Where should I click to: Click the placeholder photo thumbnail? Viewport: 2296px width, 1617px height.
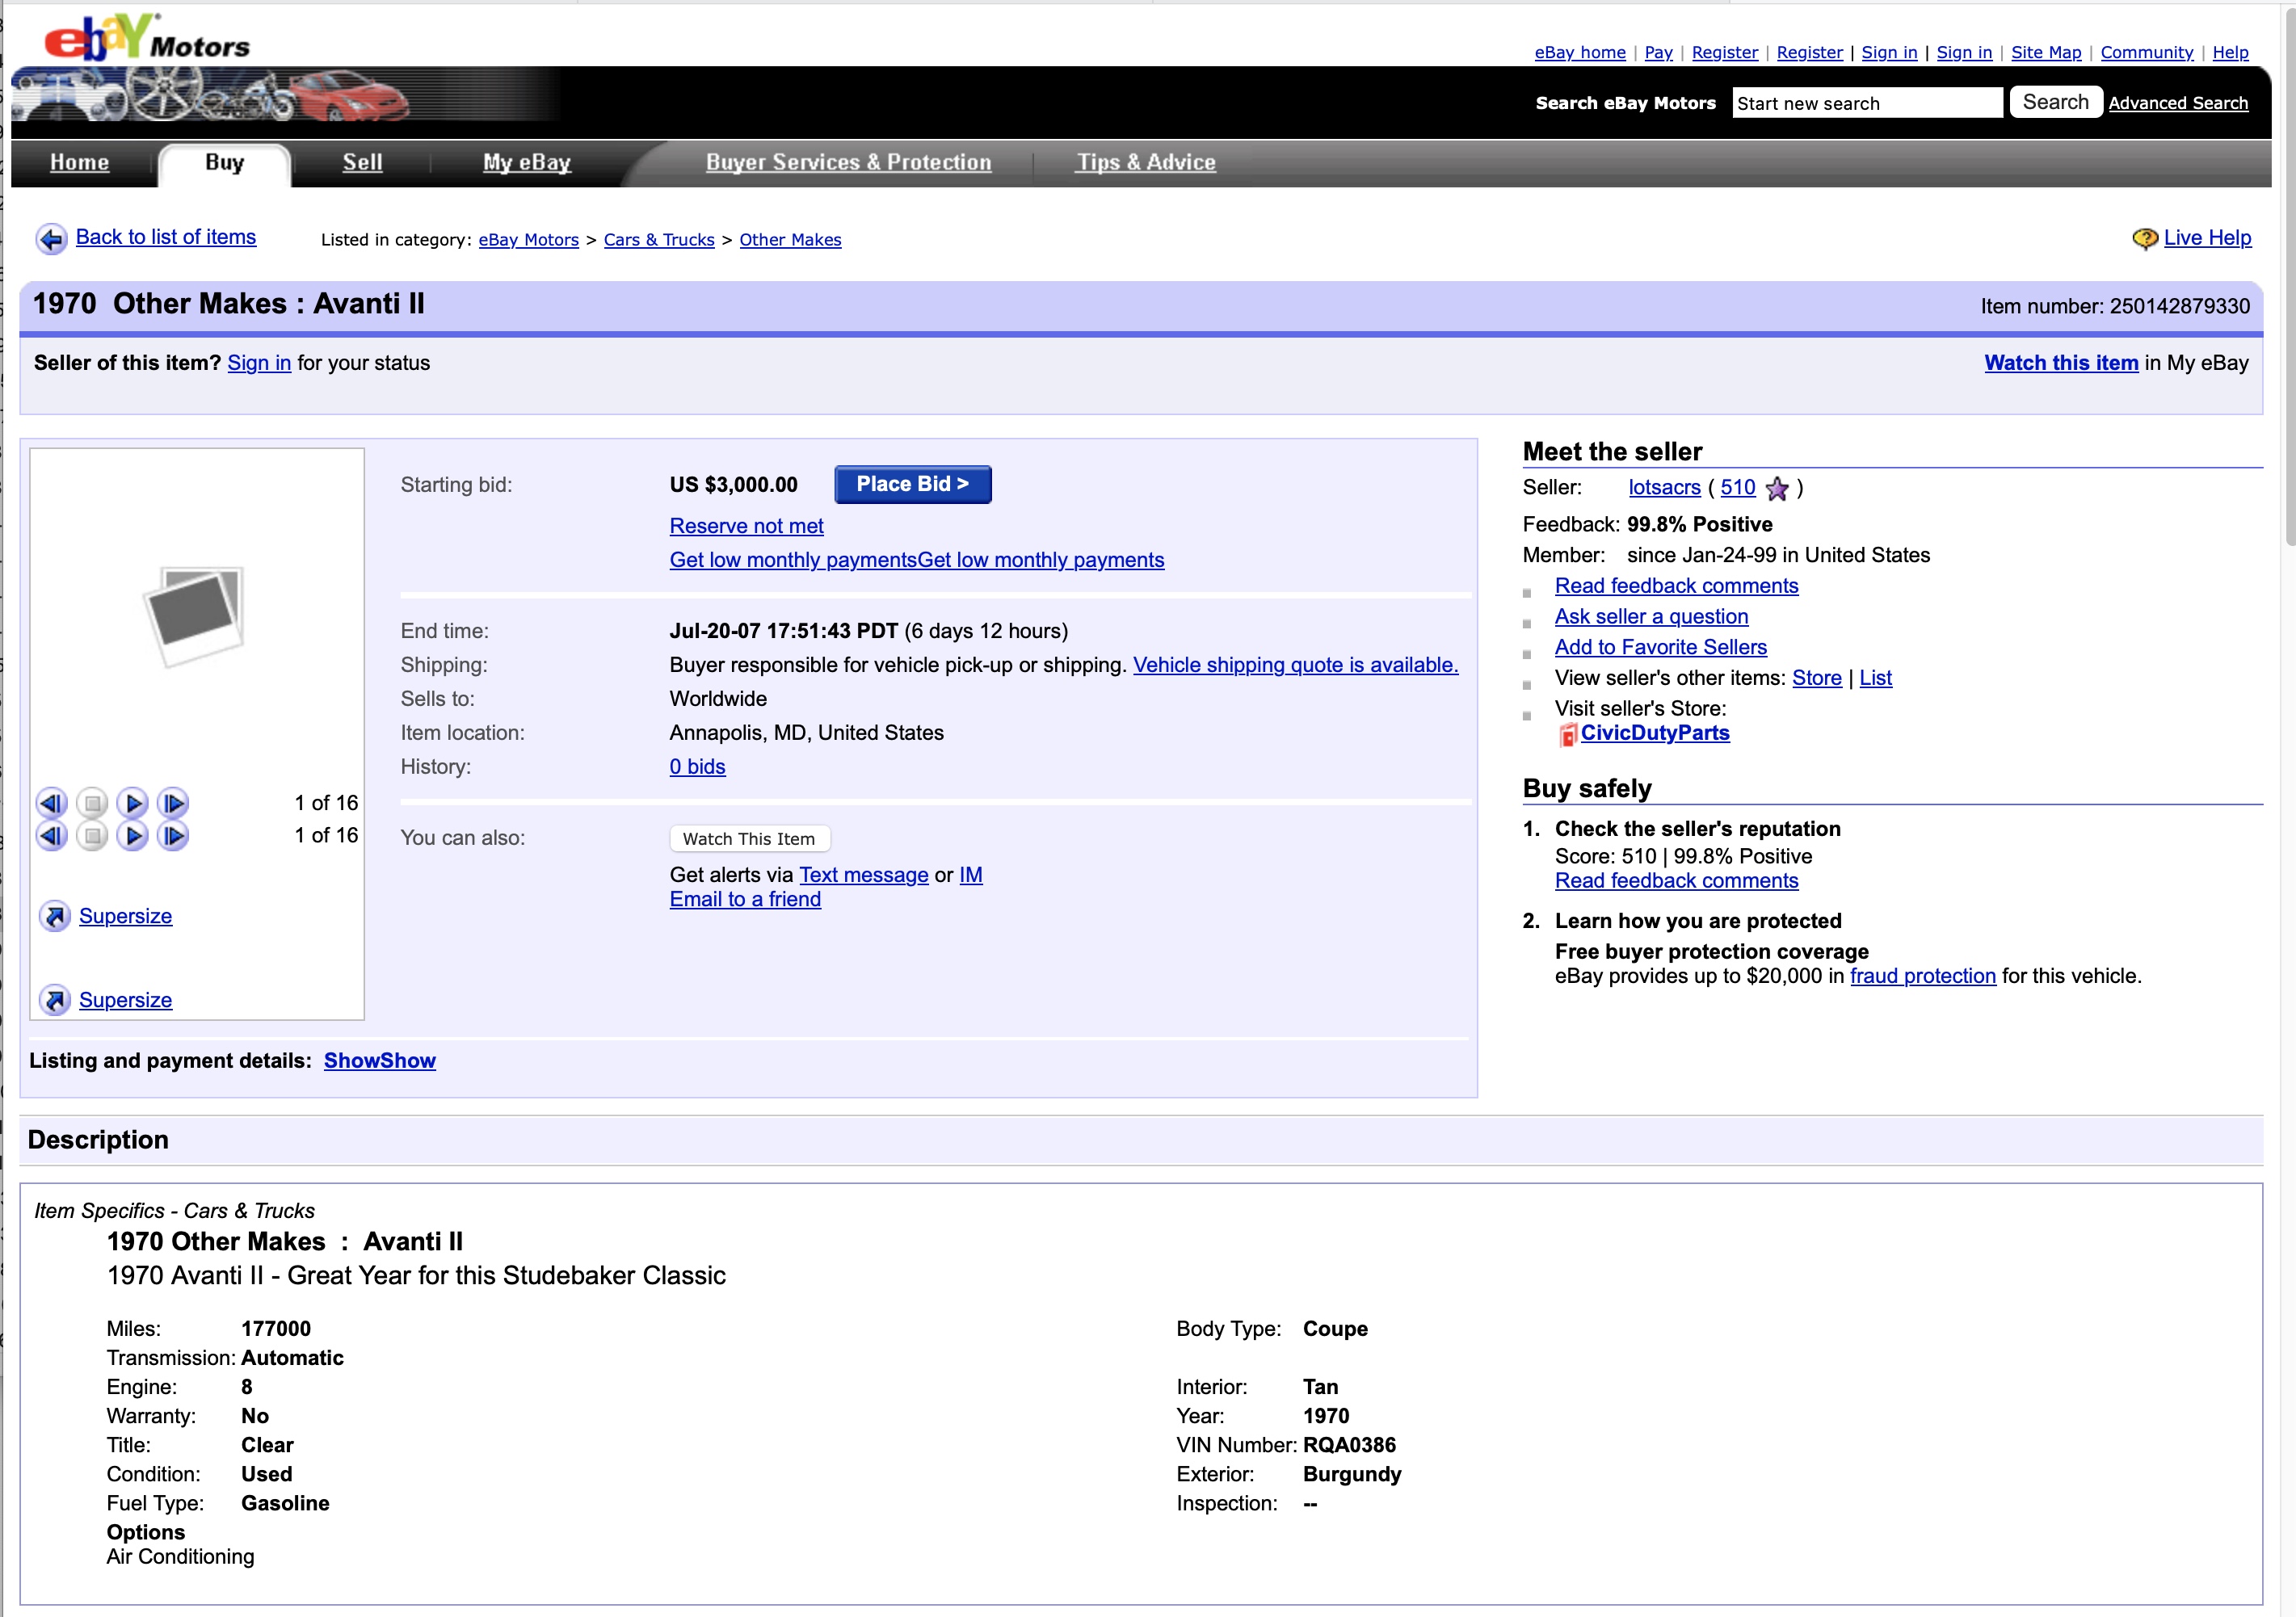coord(195,615)
